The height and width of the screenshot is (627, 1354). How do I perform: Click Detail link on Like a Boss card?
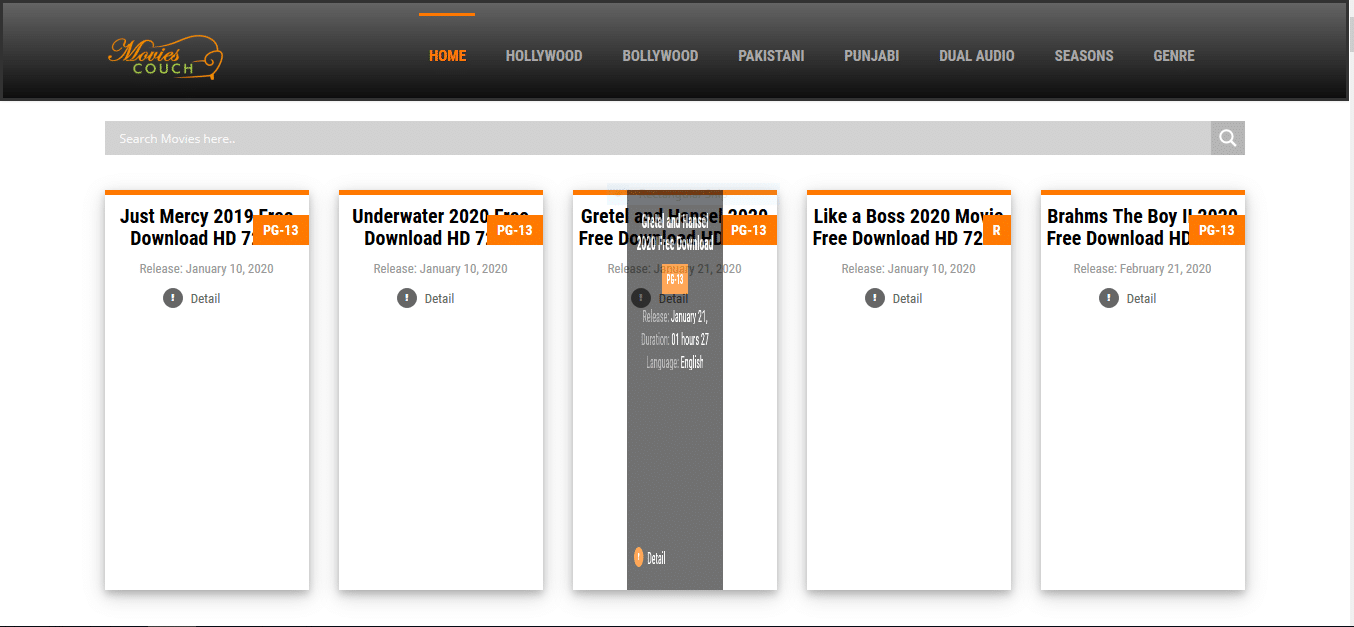tap(907, 298)
